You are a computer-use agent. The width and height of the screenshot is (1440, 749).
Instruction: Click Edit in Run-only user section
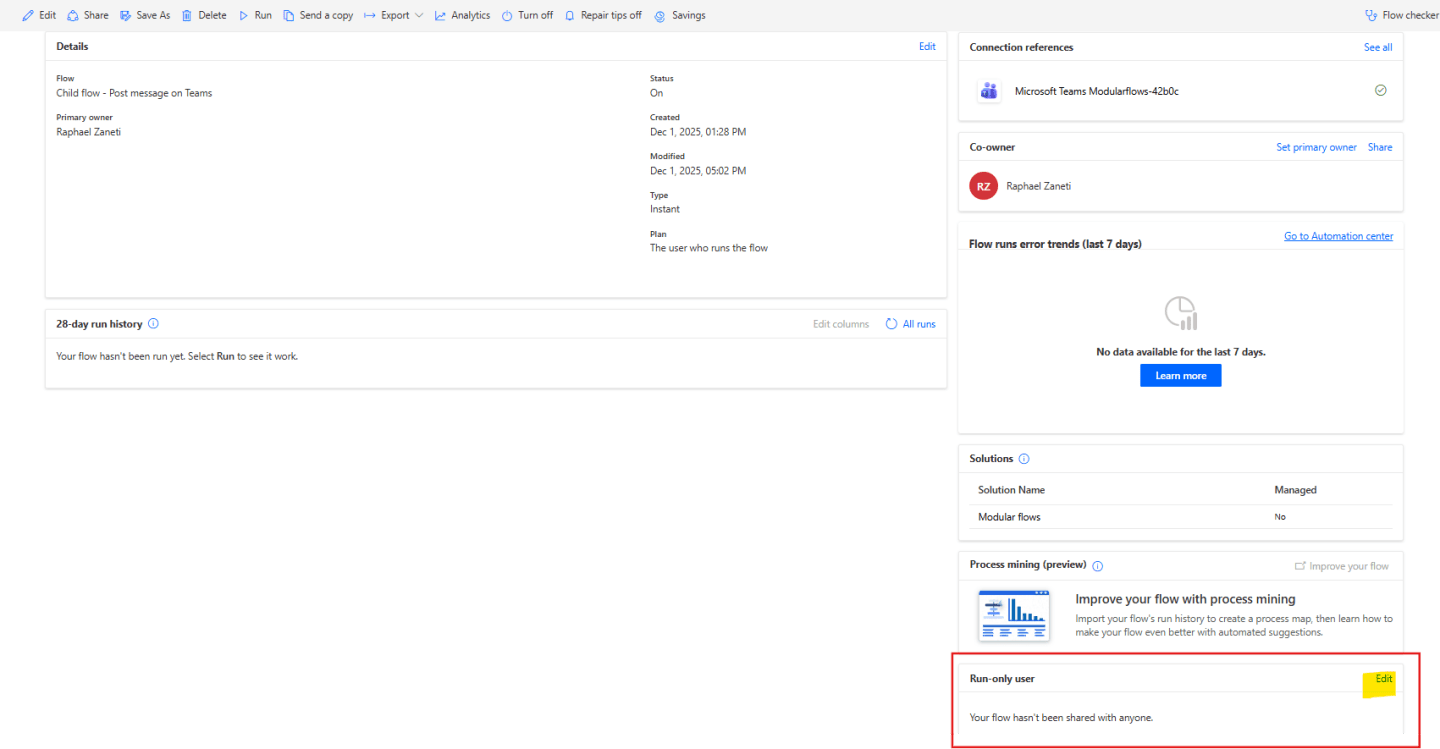[x=1383, y=679]
